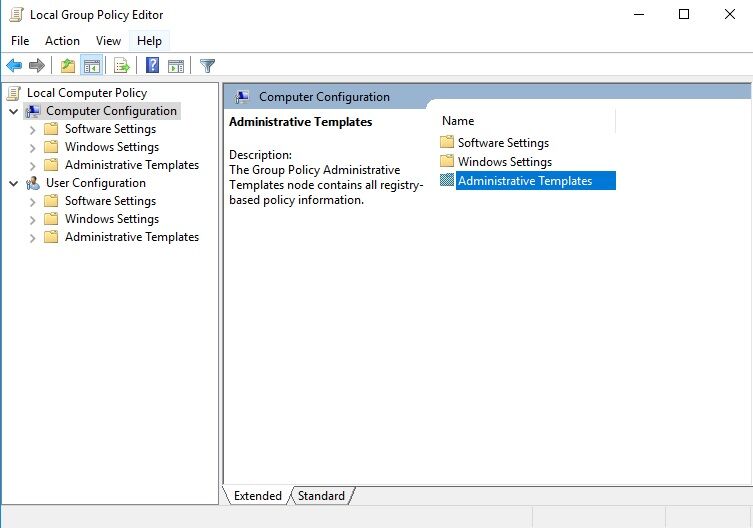Viewport: 753px width, 528px height.
Task: Expand Windows Settings under User Configuration
Action: pyautogui.click(x=32, y=220)
